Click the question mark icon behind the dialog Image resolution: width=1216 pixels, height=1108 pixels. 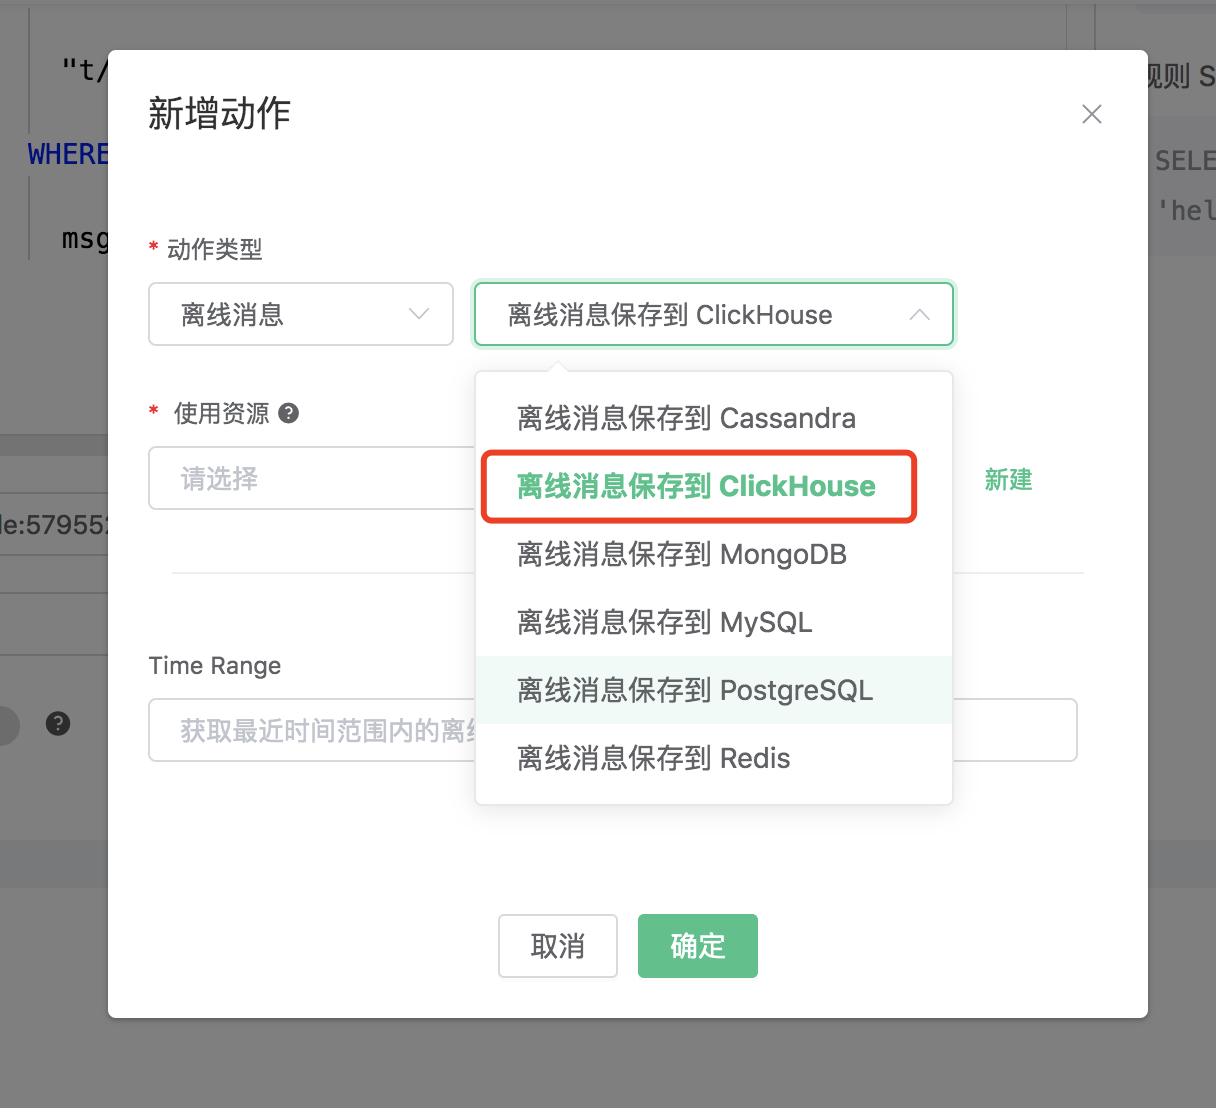(58, 723)
